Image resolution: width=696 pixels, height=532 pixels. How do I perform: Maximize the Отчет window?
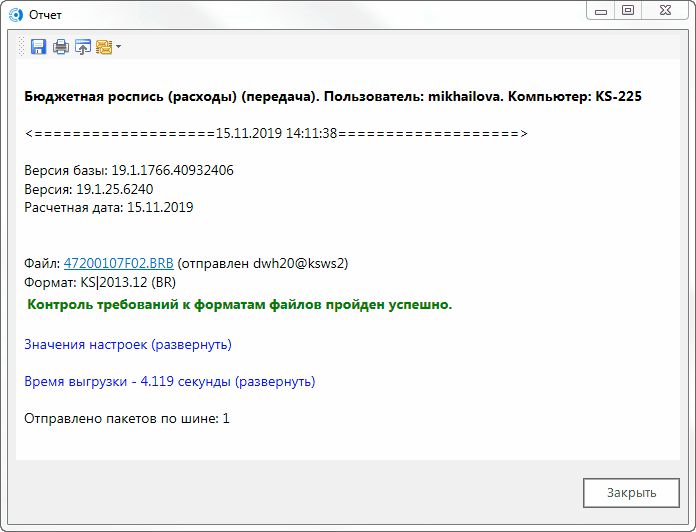pyautogui.click(x=628, y=10)
